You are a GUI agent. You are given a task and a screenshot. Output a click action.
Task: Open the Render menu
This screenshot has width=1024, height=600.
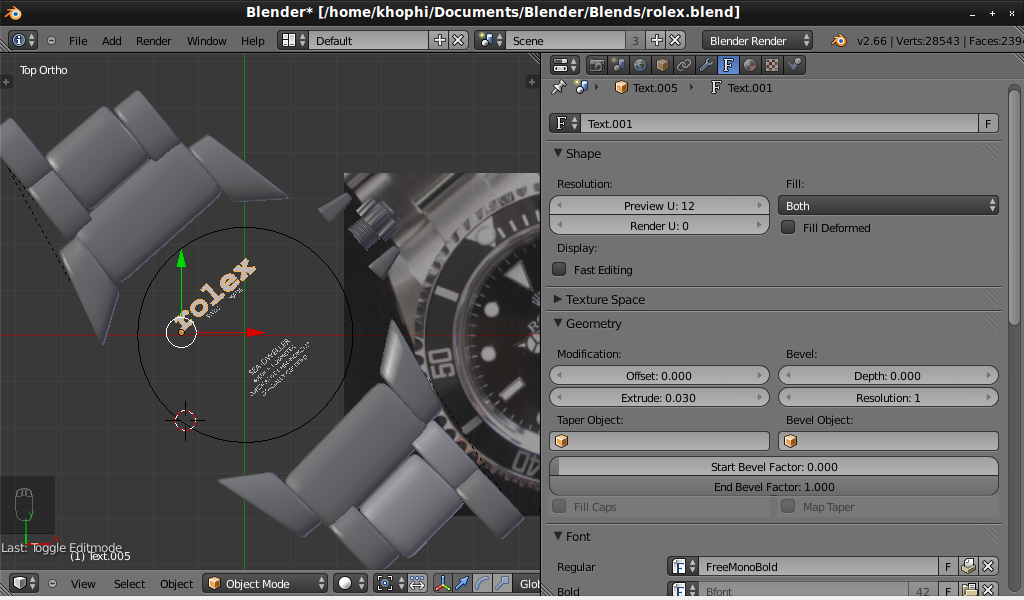[x=153, y=41]
